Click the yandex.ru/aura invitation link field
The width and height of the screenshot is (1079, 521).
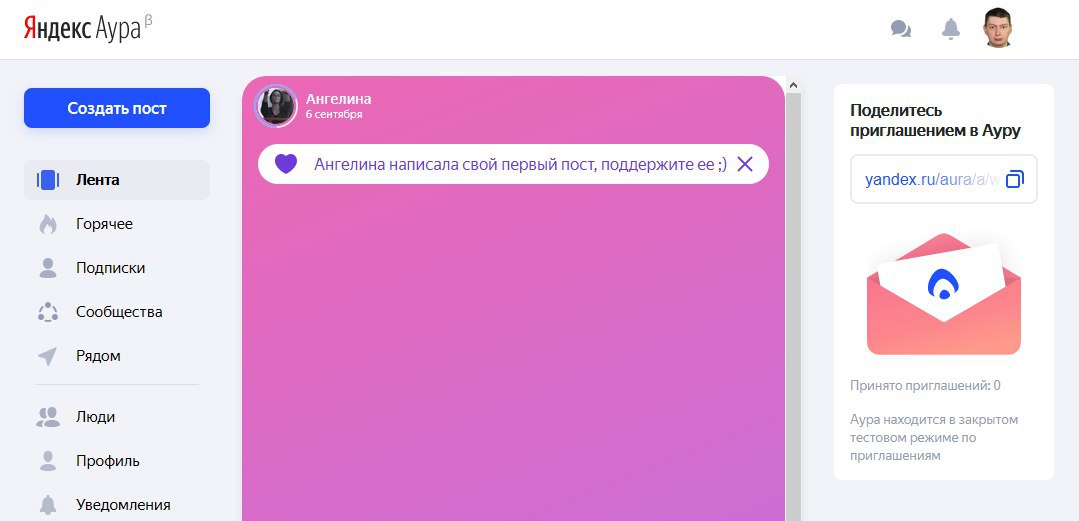[x=943, y=180]
